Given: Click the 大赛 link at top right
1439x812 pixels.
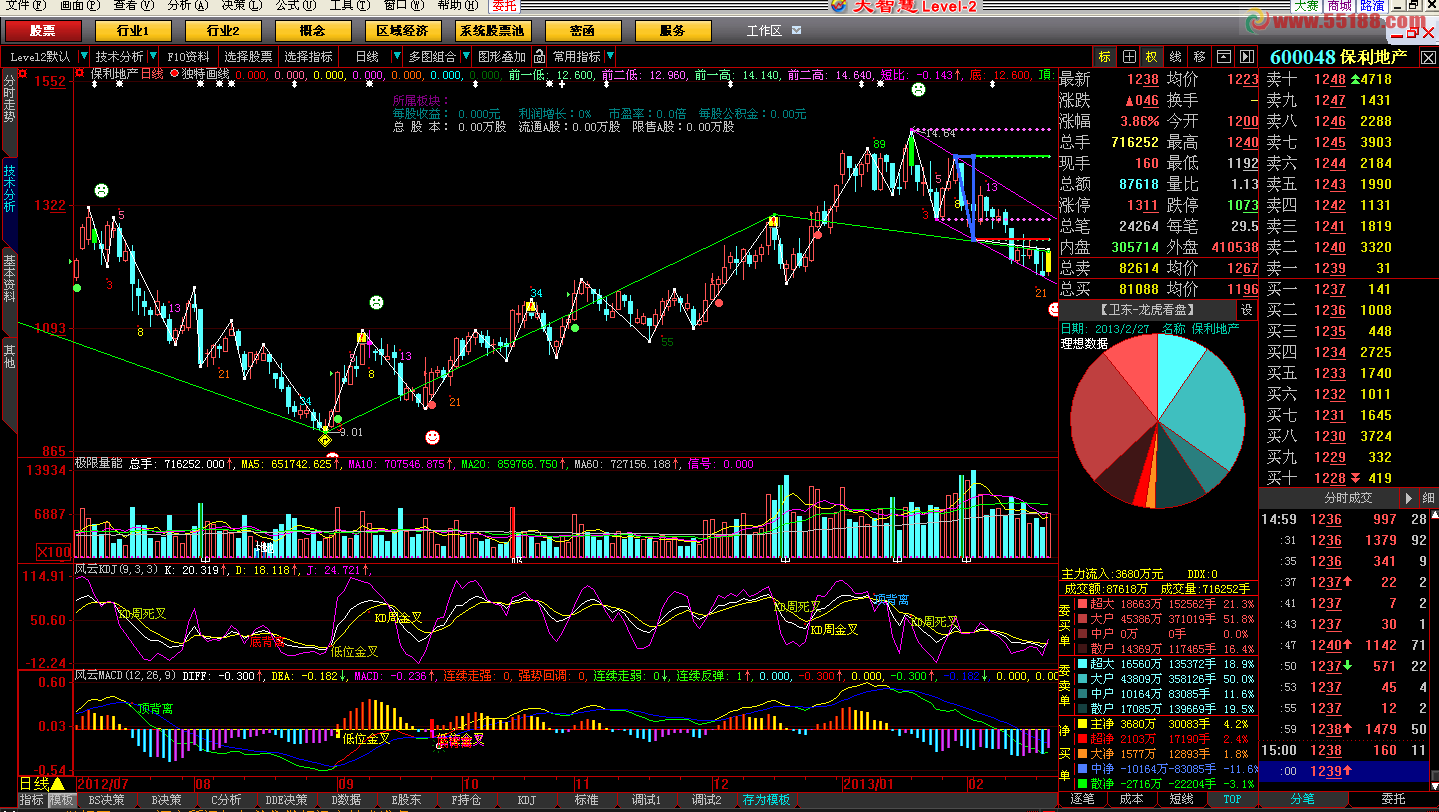Looking at the screenshot, I should point(1306,5).
